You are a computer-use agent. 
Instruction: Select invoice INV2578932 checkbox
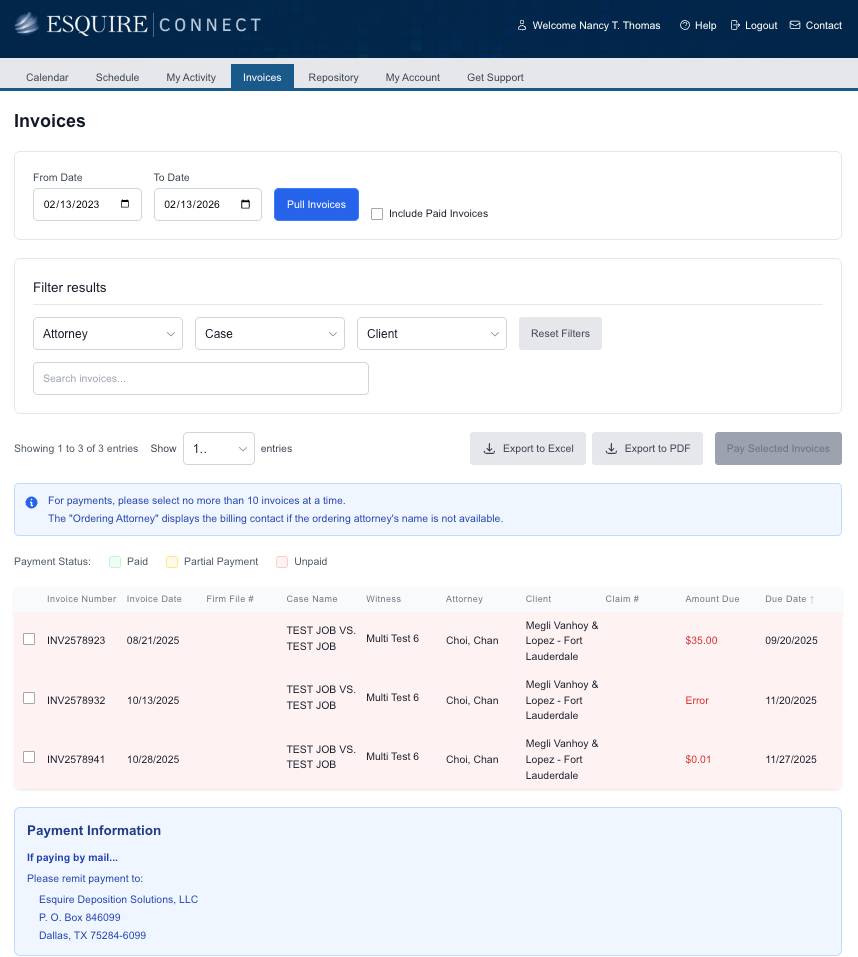point(29,698)
